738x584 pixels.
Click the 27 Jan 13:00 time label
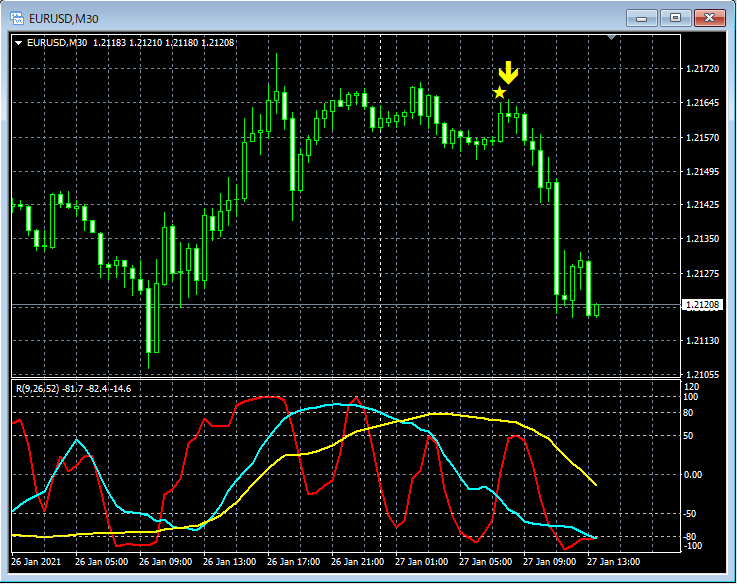613,562
